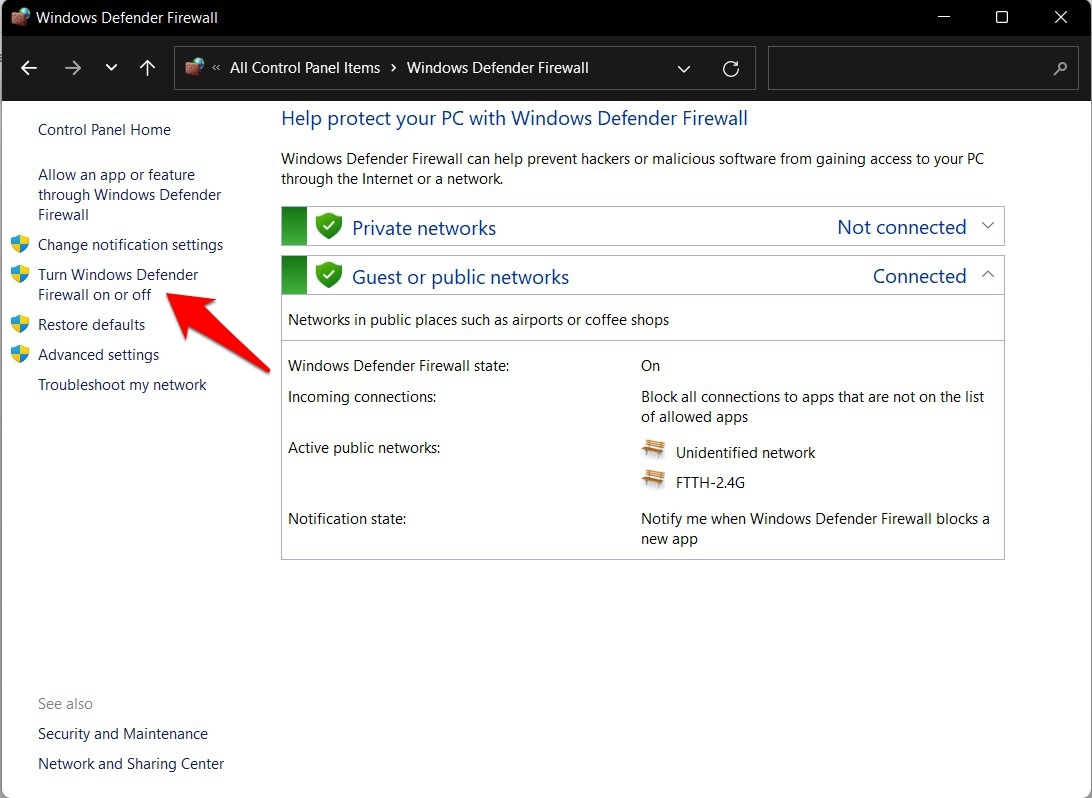1092x798 pixels.
Task: Click the green shield beside Guest or public networks
Action: [328, 276]
